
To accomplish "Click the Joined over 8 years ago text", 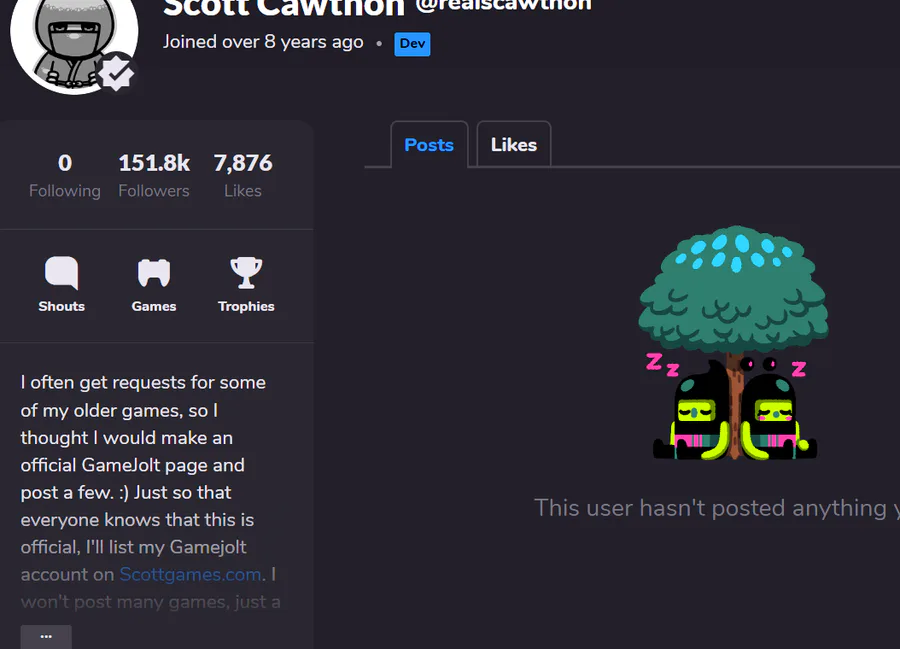I will coord(263,42).
